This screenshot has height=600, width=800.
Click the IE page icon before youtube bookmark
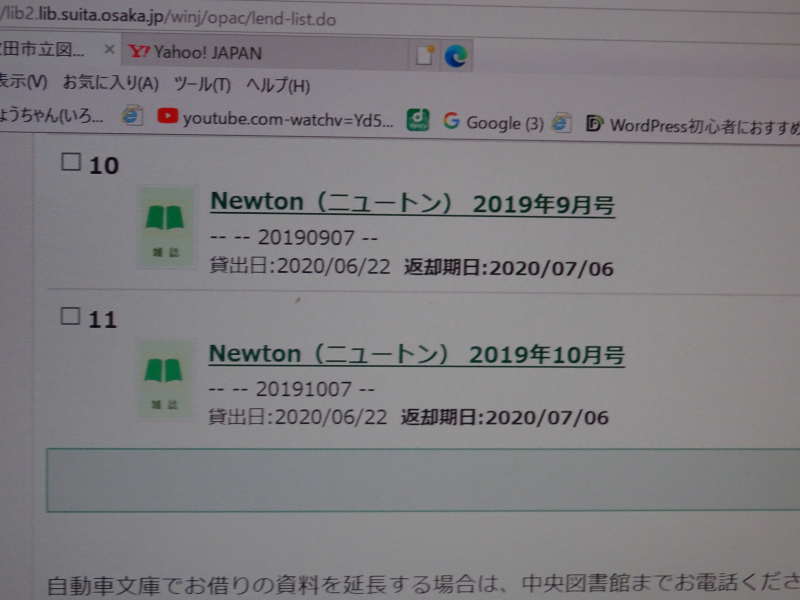point(132,116)
